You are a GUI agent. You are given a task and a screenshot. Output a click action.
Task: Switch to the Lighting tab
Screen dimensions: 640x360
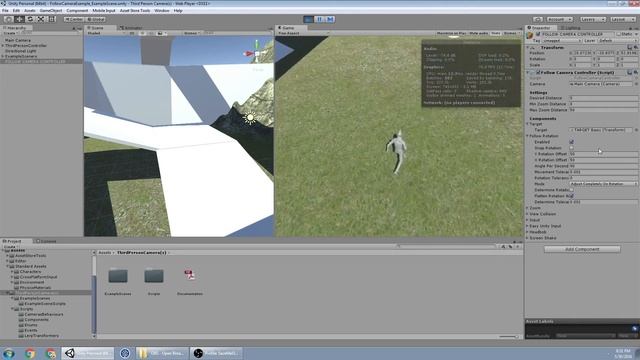[x=571, y=28]
